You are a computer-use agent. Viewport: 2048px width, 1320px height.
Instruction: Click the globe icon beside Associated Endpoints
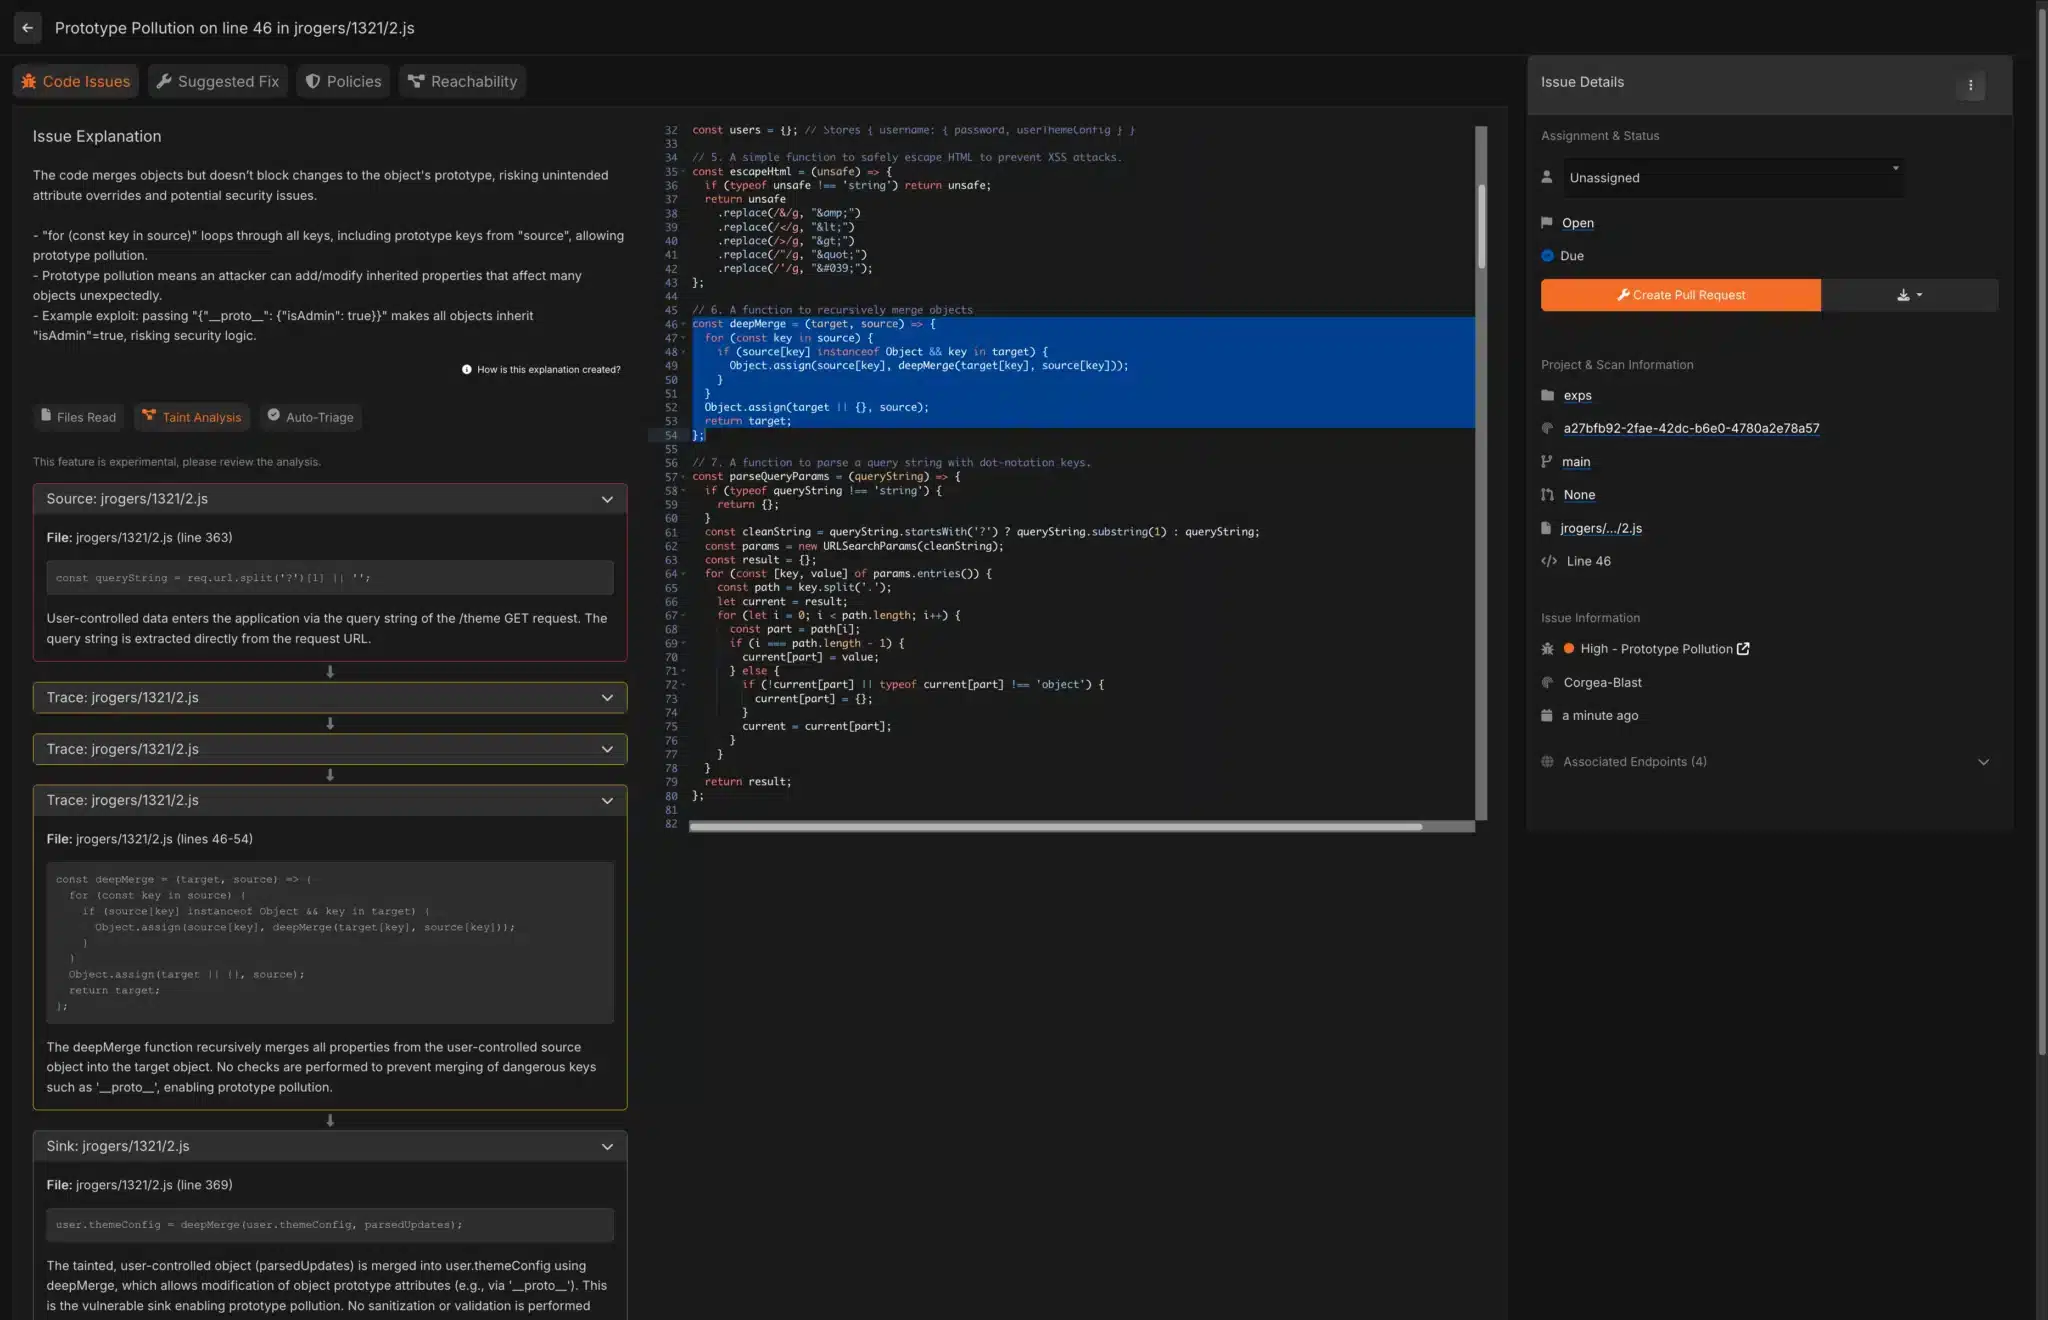click(1547, 762)
